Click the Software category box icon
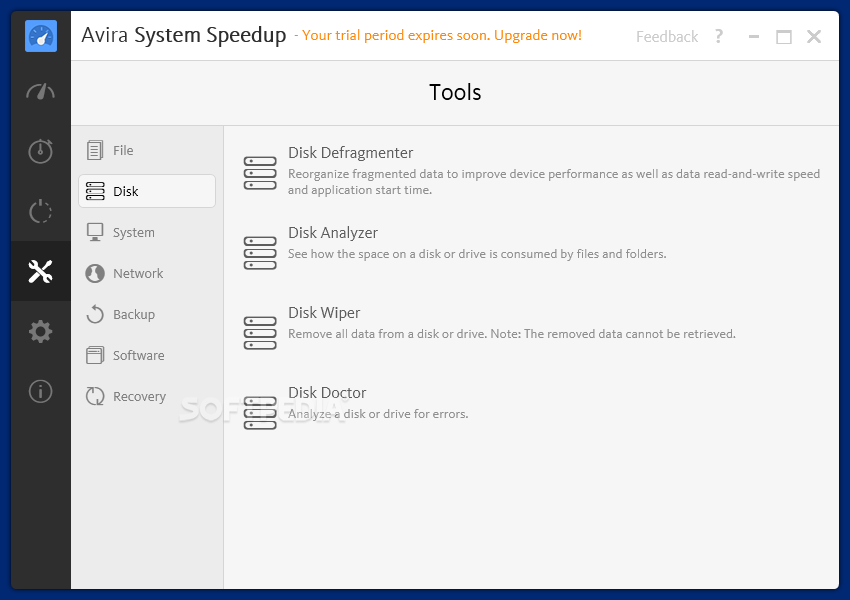Image resolution: width=850 pixels, height=600 pixels. 95,356
